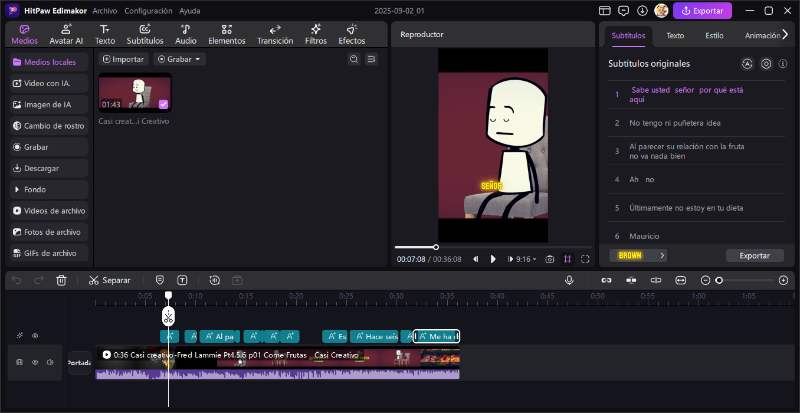This screenshot has width=800, height=413.
Task: Open GIFs de archivo section
Action: 48,253
